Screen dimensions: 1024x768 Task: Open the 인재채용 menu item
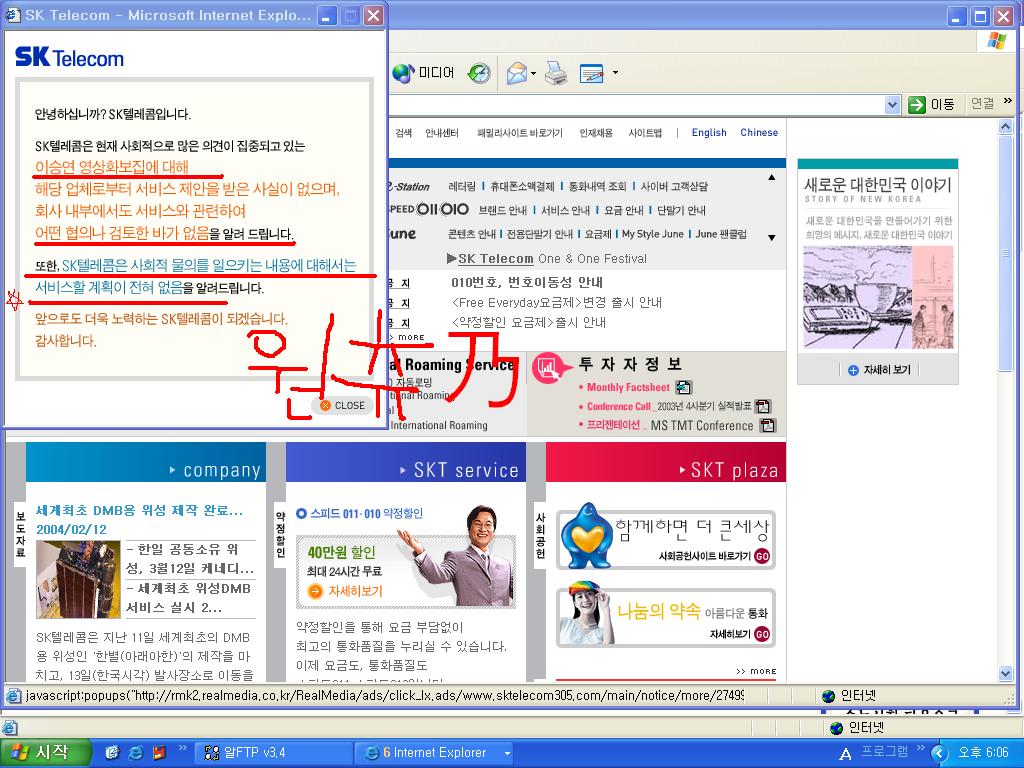tap(596, 133)
